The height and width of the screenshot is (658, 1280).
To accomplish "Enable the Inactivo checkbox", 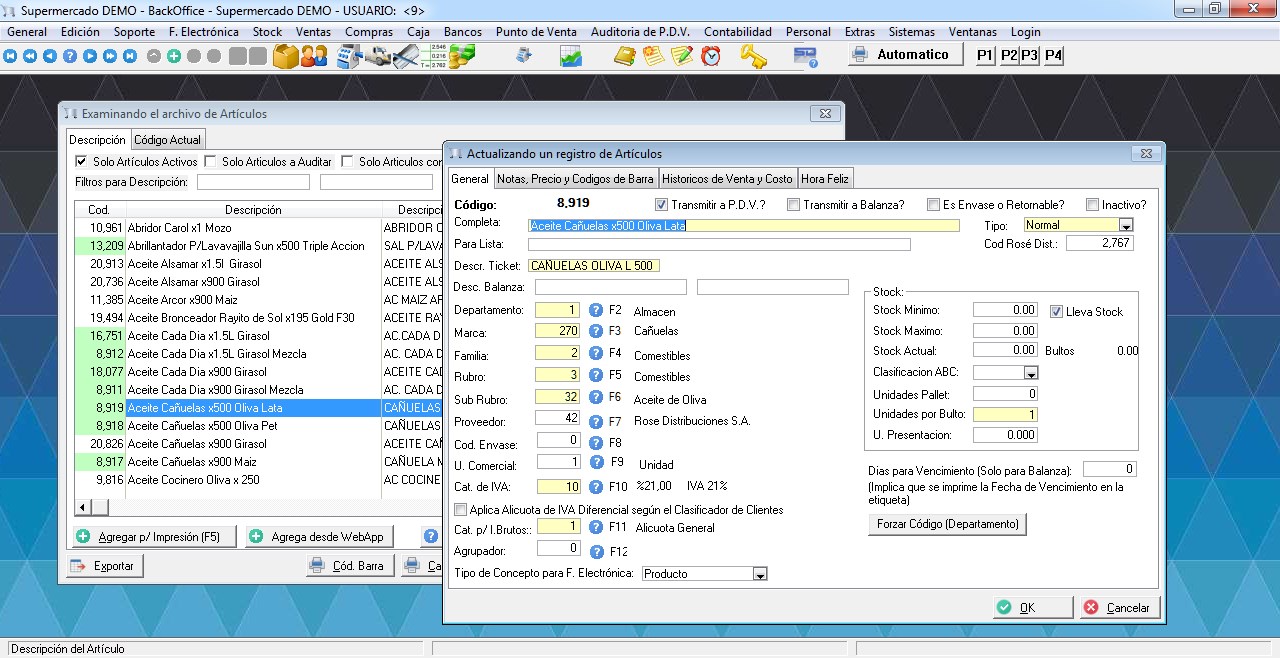I will point(1093,205).
